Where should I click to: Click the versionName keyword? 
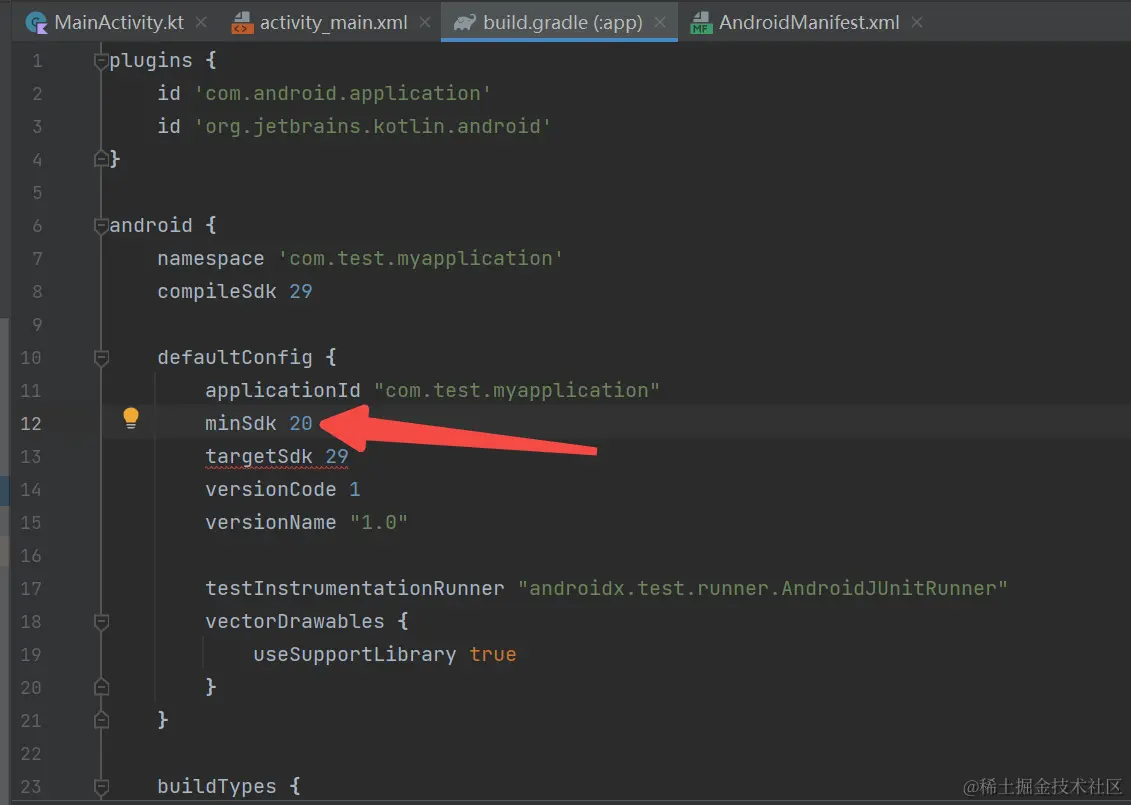coord(270,522)
